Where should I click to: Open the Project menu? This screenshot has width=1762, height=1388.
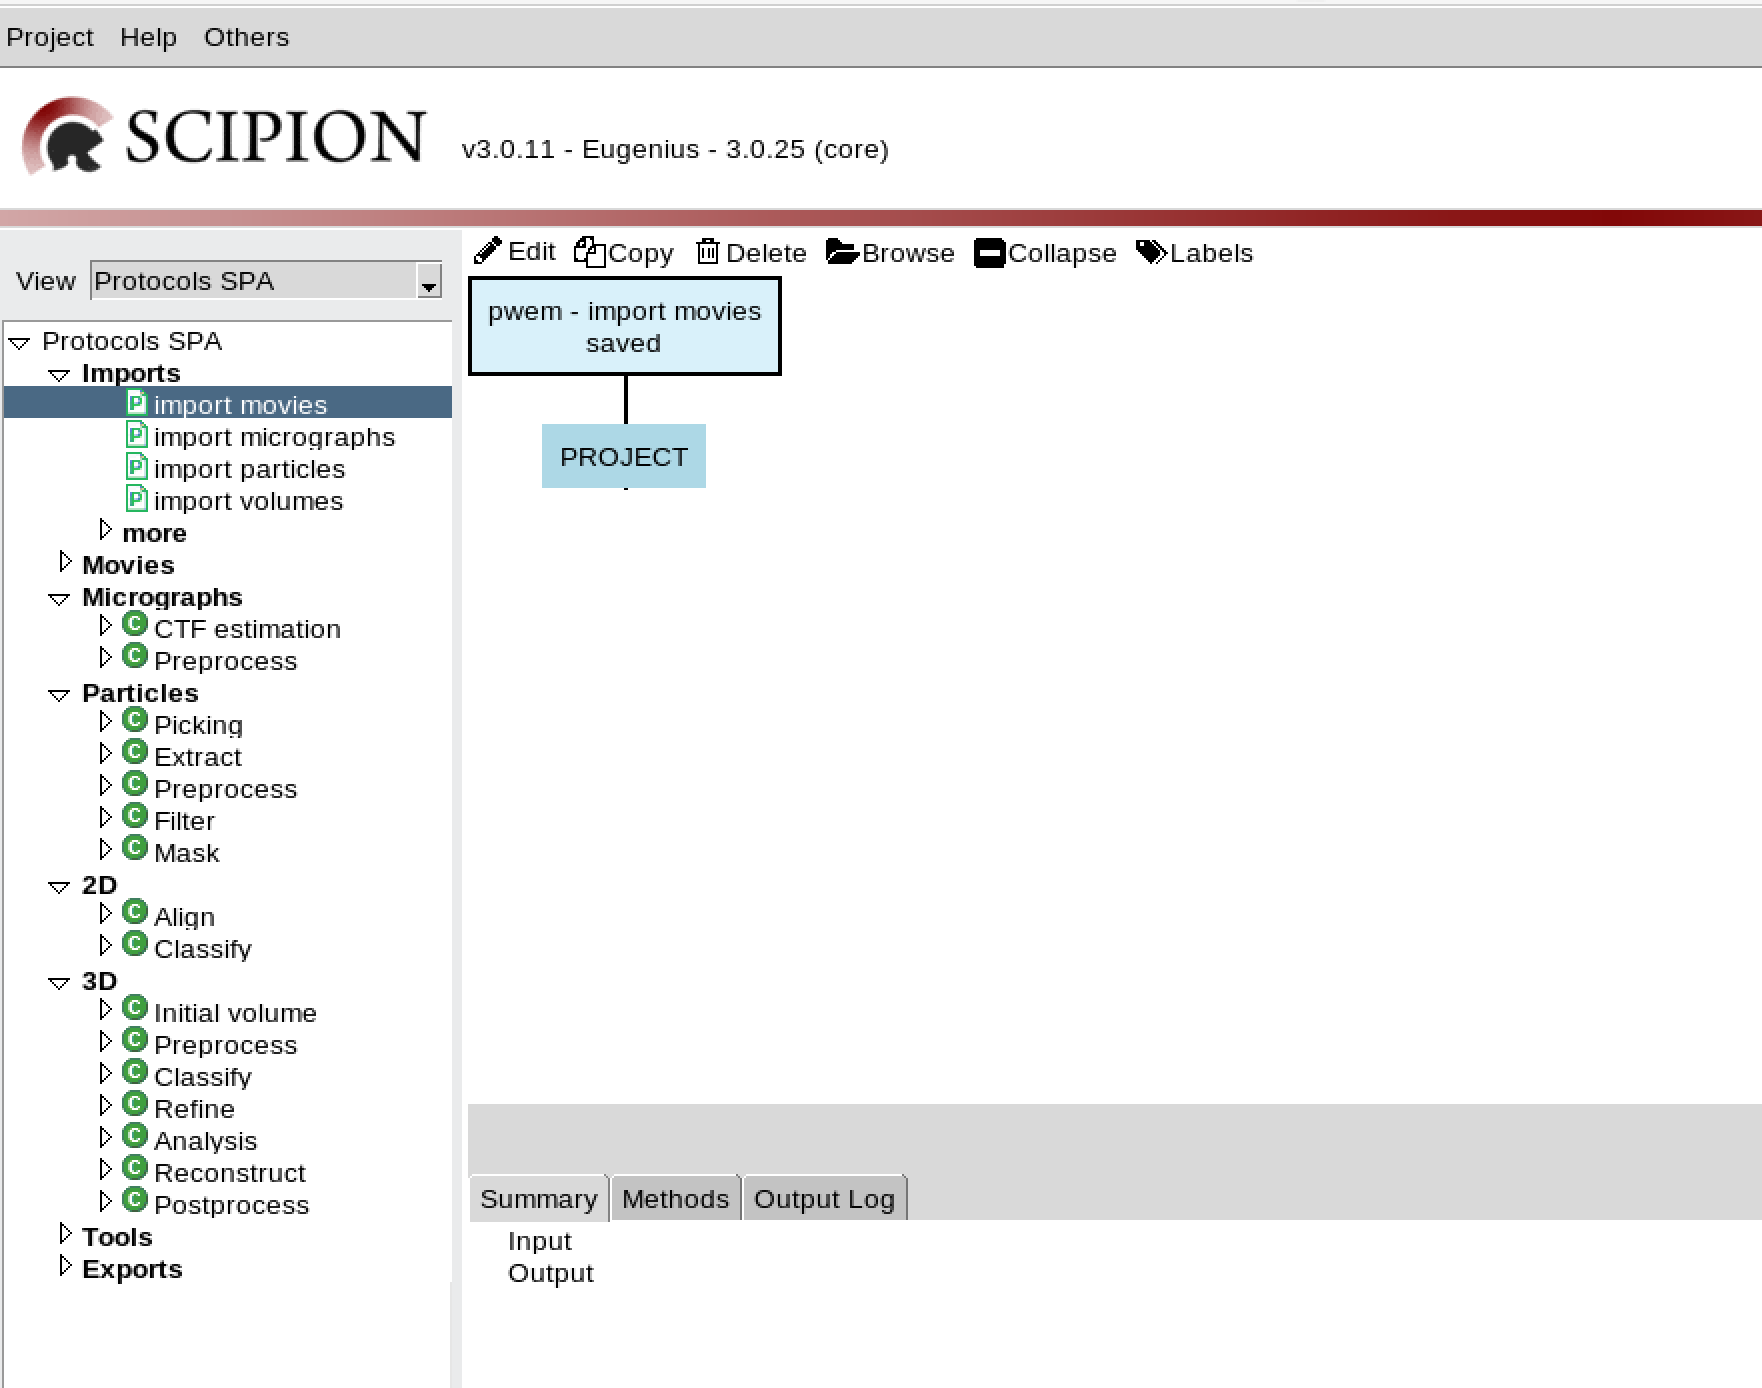[x=50, y=36]
